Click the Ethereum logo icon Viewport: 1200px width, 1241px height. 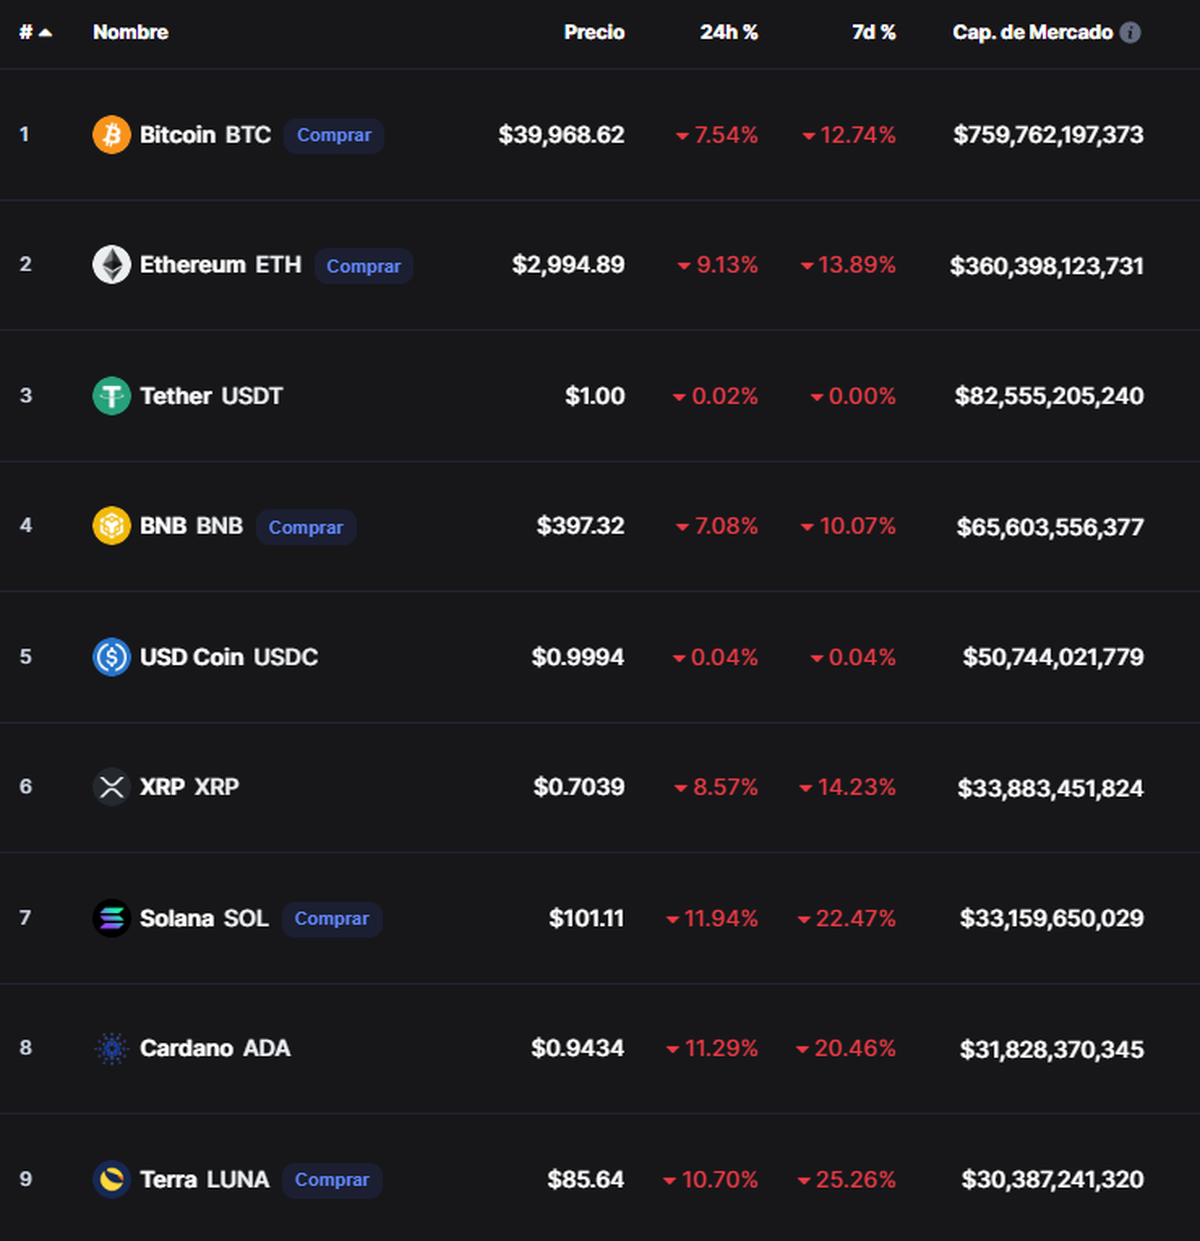pyautogui.click(x=111, y=265)
